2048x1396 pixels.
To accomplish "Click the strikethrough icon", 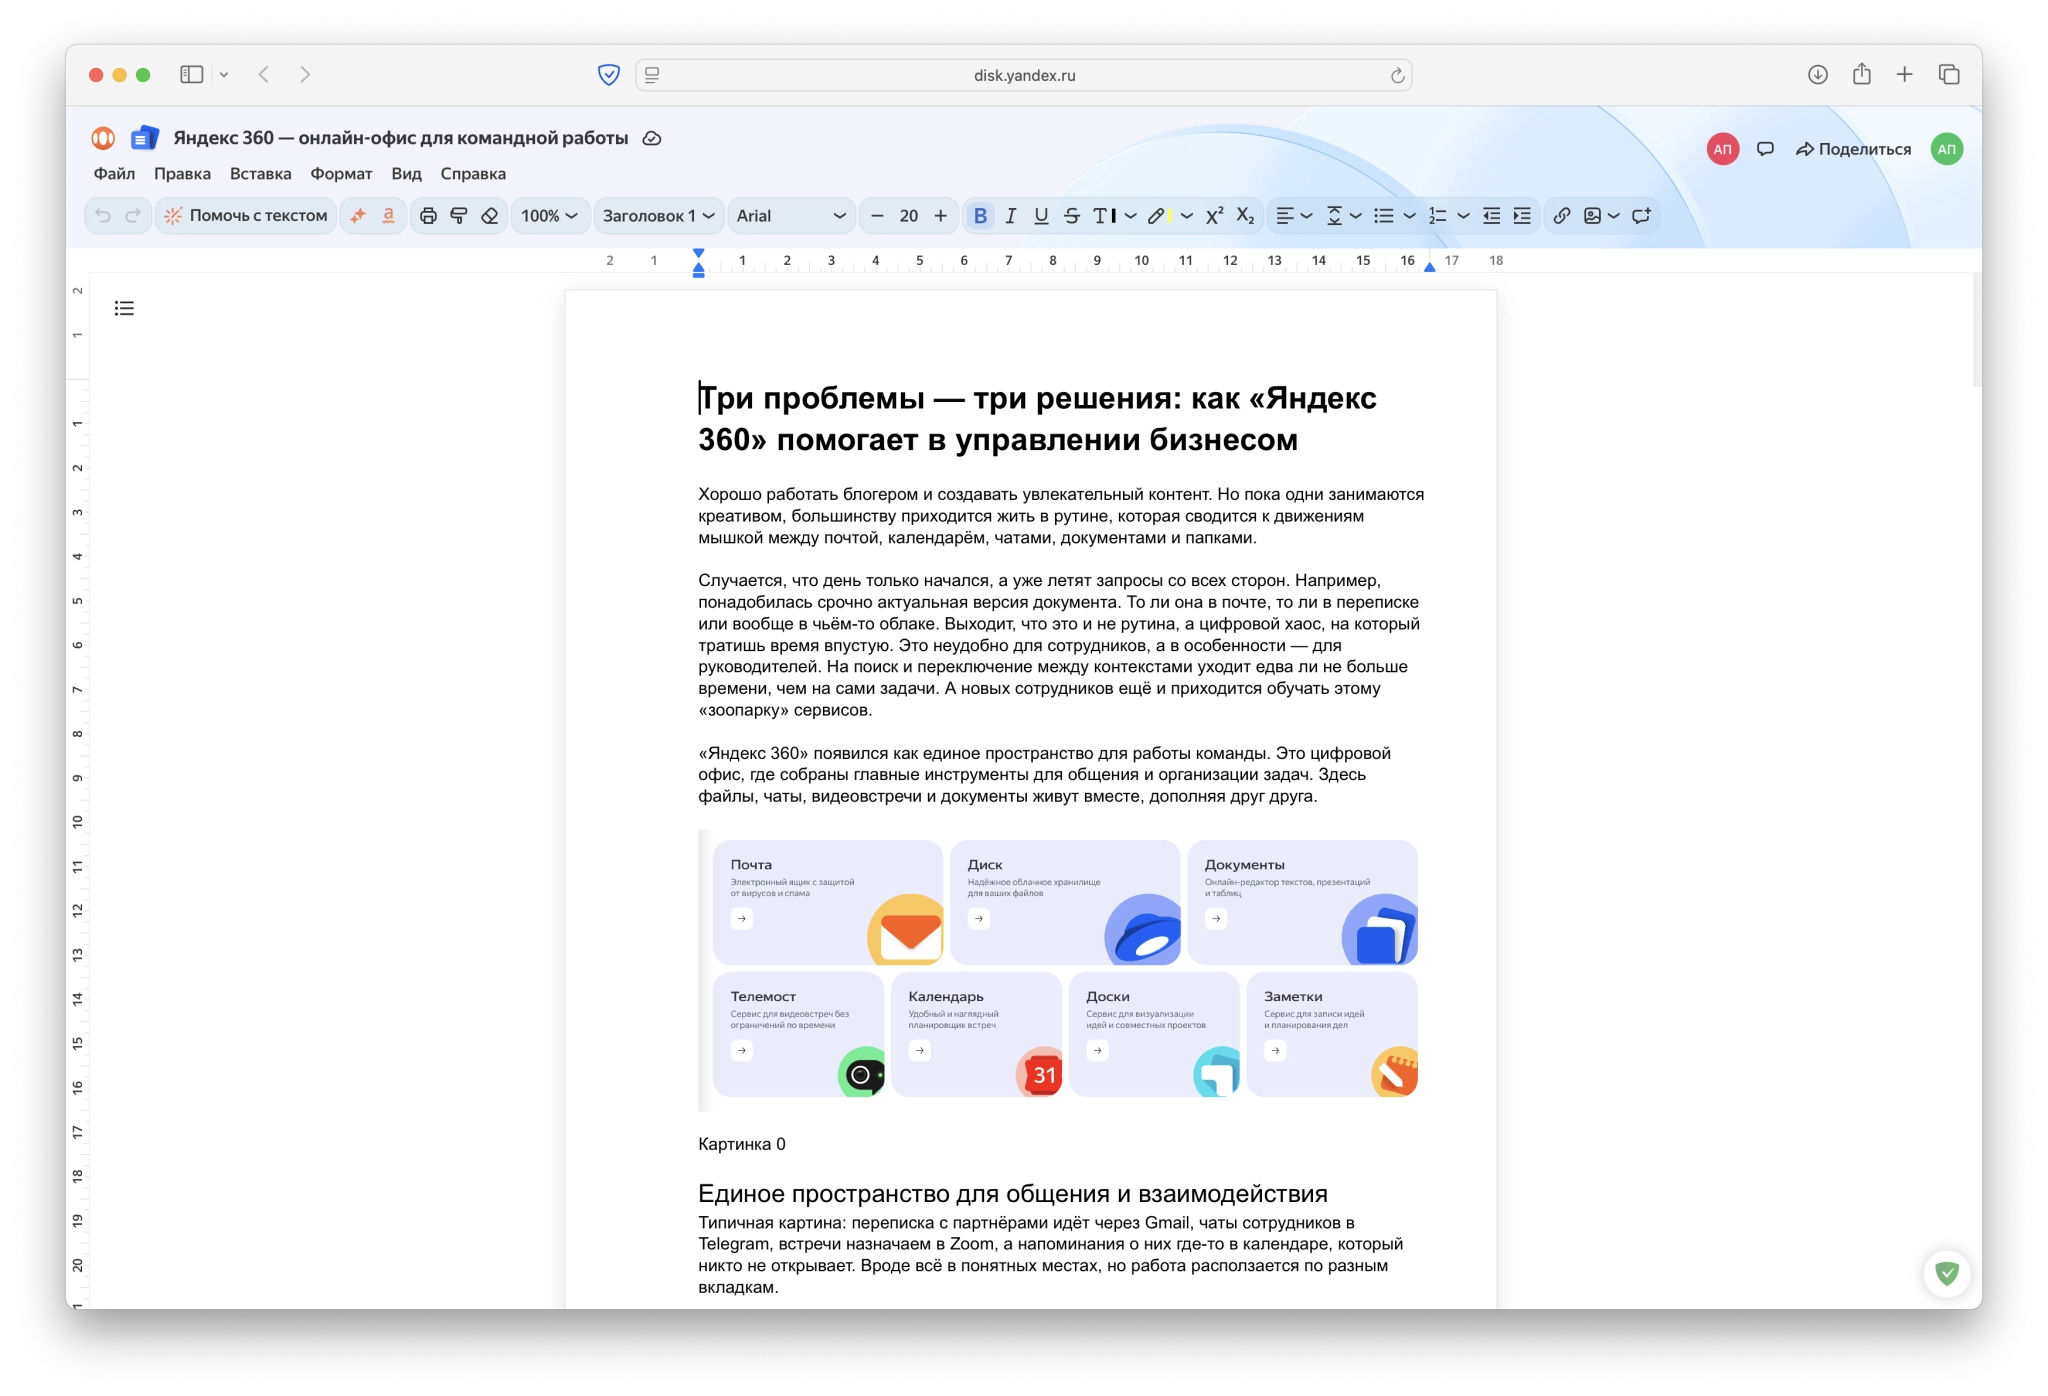I will pyautogui.click(x=1071, y=216).
